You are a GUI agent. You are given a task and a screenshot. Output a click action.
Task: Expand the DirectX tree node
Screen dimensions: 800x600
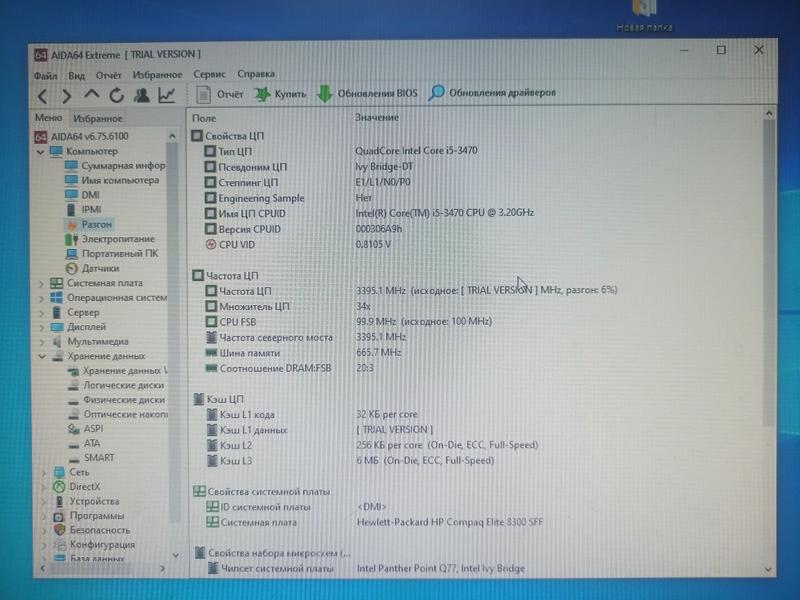[43, 488]
